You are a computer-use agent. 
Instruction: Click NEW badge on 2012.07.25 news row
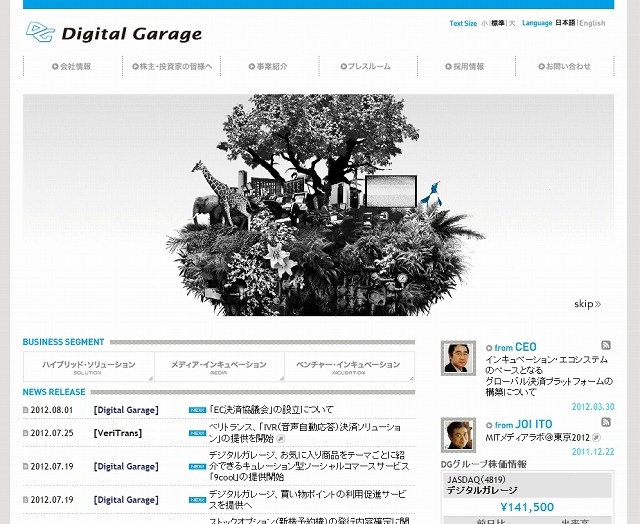click(198, 433)
